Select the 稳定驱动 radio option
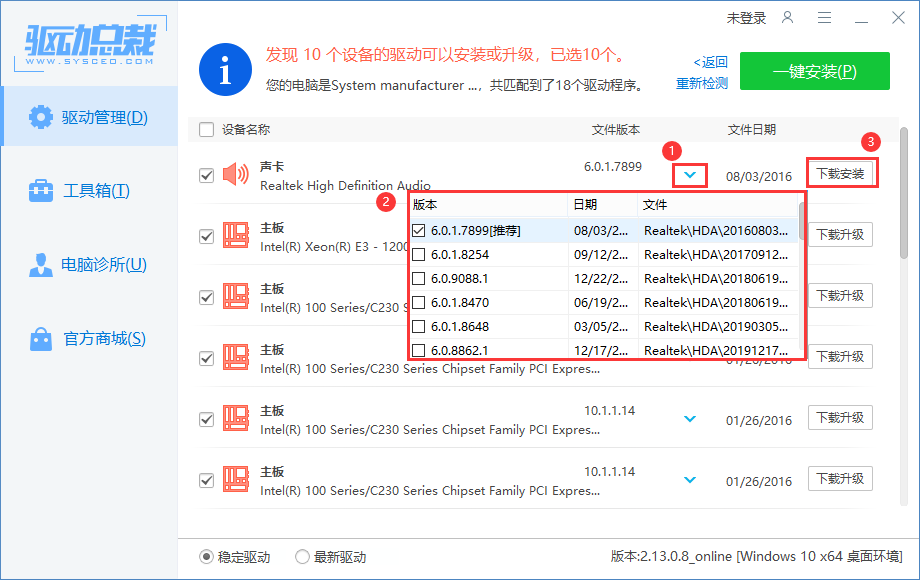Viewport: 920px width, 580px height. 206,557
